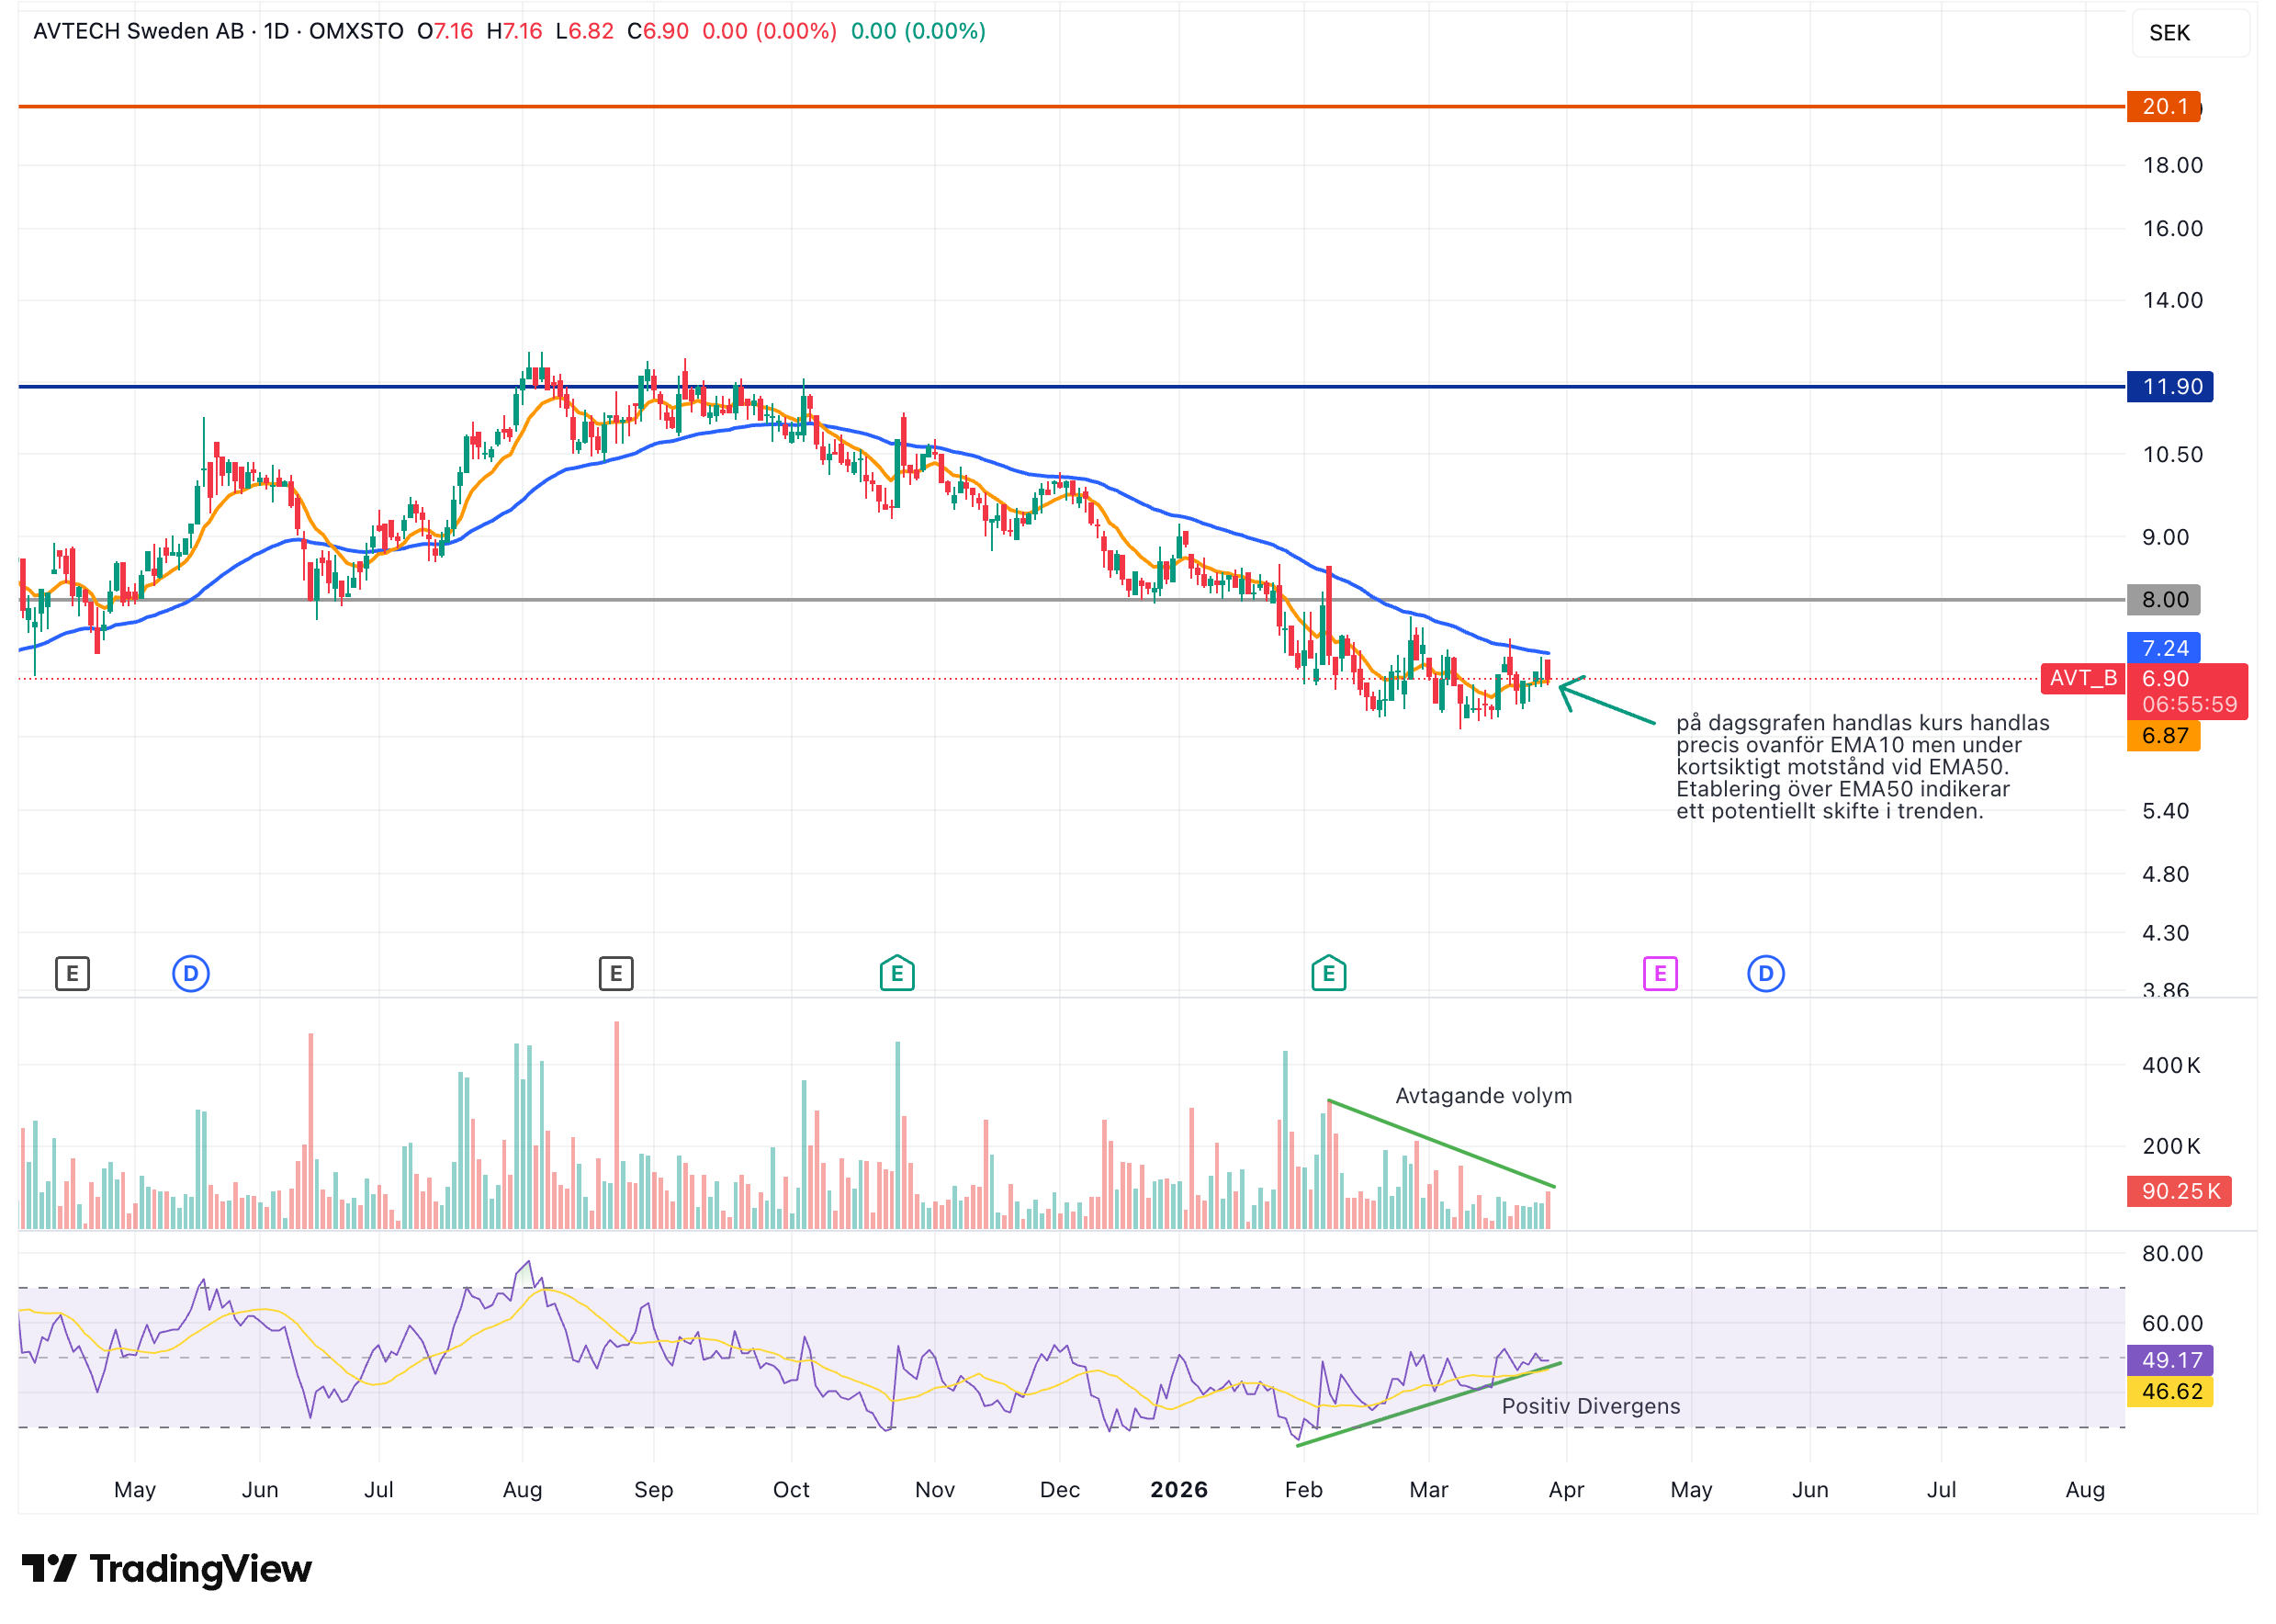Click the orange 6.87 EMA10 value label

tap(2163, 736)
